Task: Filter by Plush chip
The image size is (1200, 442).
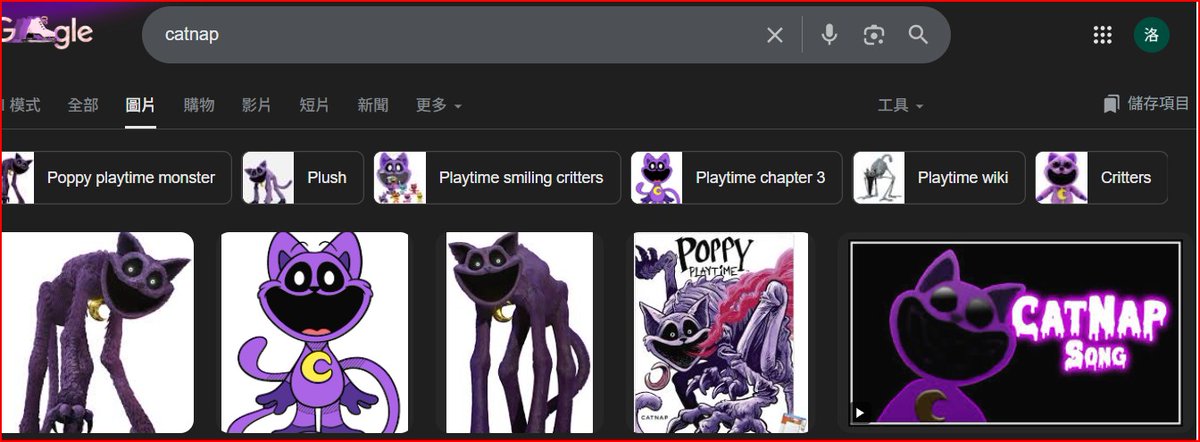Action: click(x=301, y=178)
